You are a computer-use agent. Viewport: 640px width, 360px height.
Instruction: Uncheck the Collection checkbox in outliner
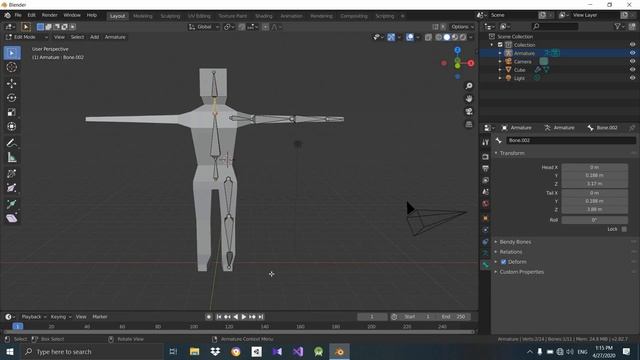tap(500, 44)
